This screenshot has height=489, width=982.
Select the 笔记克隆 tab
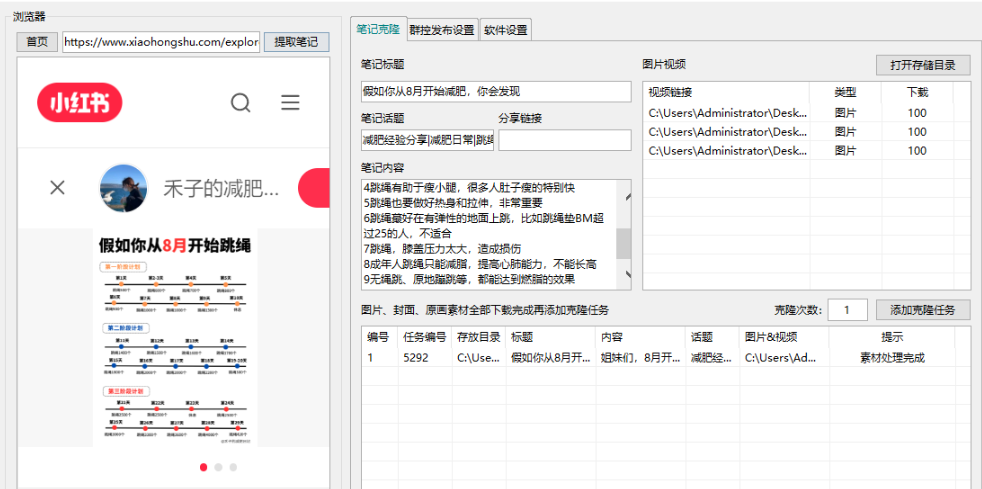(378, 29)
